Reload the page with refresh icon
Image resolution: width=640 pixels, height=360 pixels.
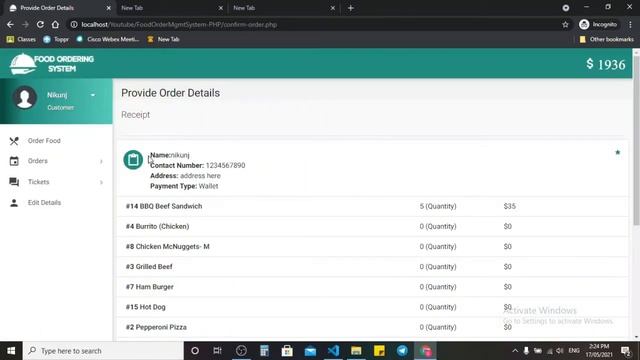40,24
